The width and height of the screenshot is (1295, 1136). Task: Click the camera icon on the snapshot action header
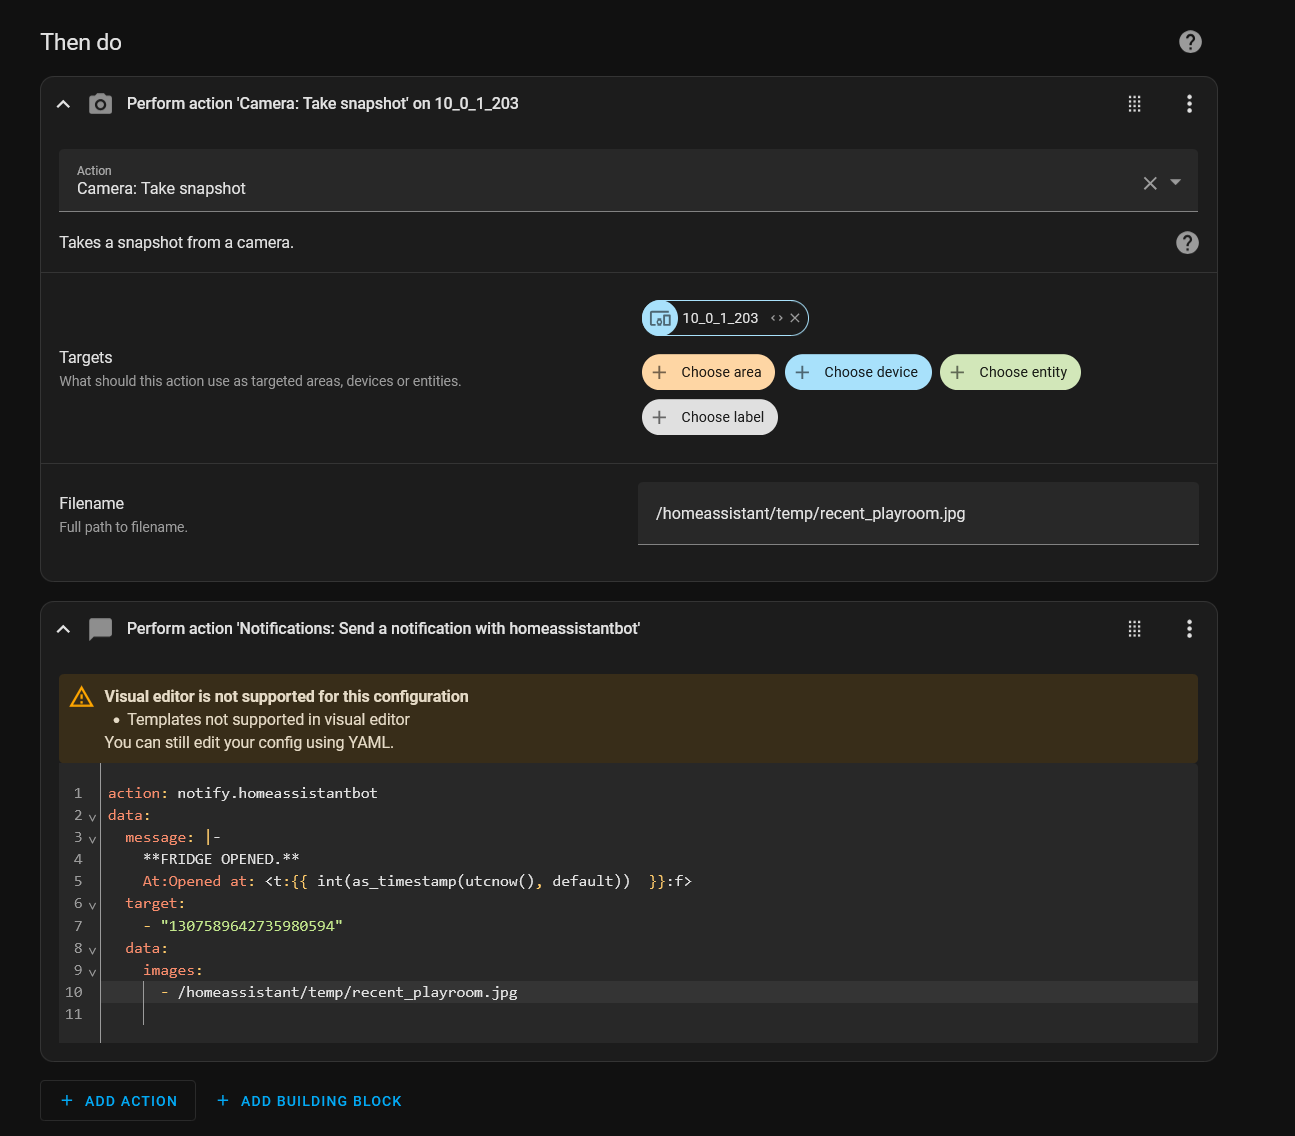pyautogui.click(x=100, y=103)
